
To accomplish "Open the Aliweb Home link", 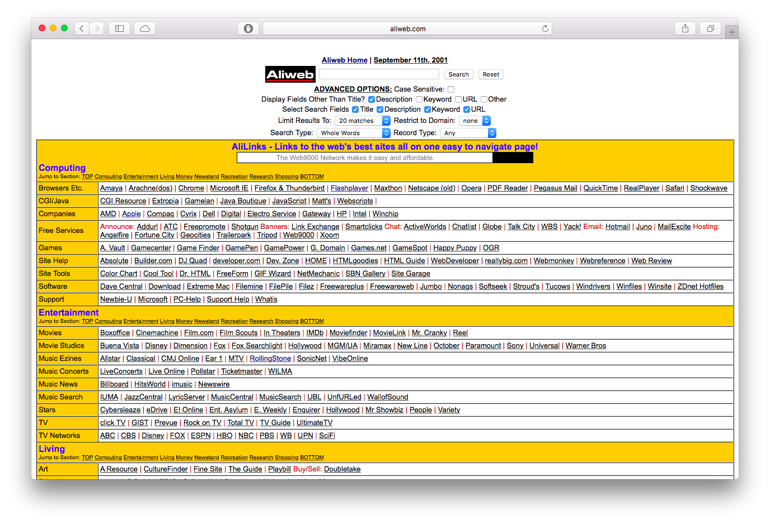I will click(343, 60).
